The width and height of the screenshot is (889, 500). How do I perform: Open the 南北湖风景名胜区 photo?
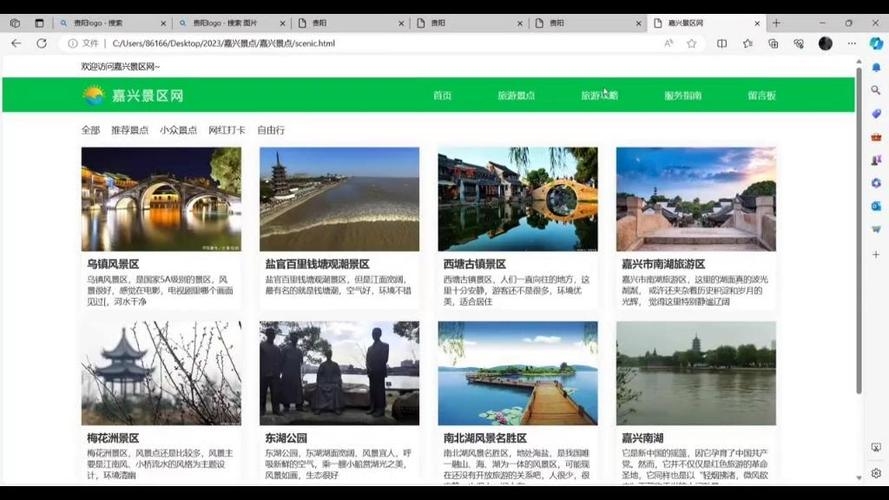click(x=518, y=373)
